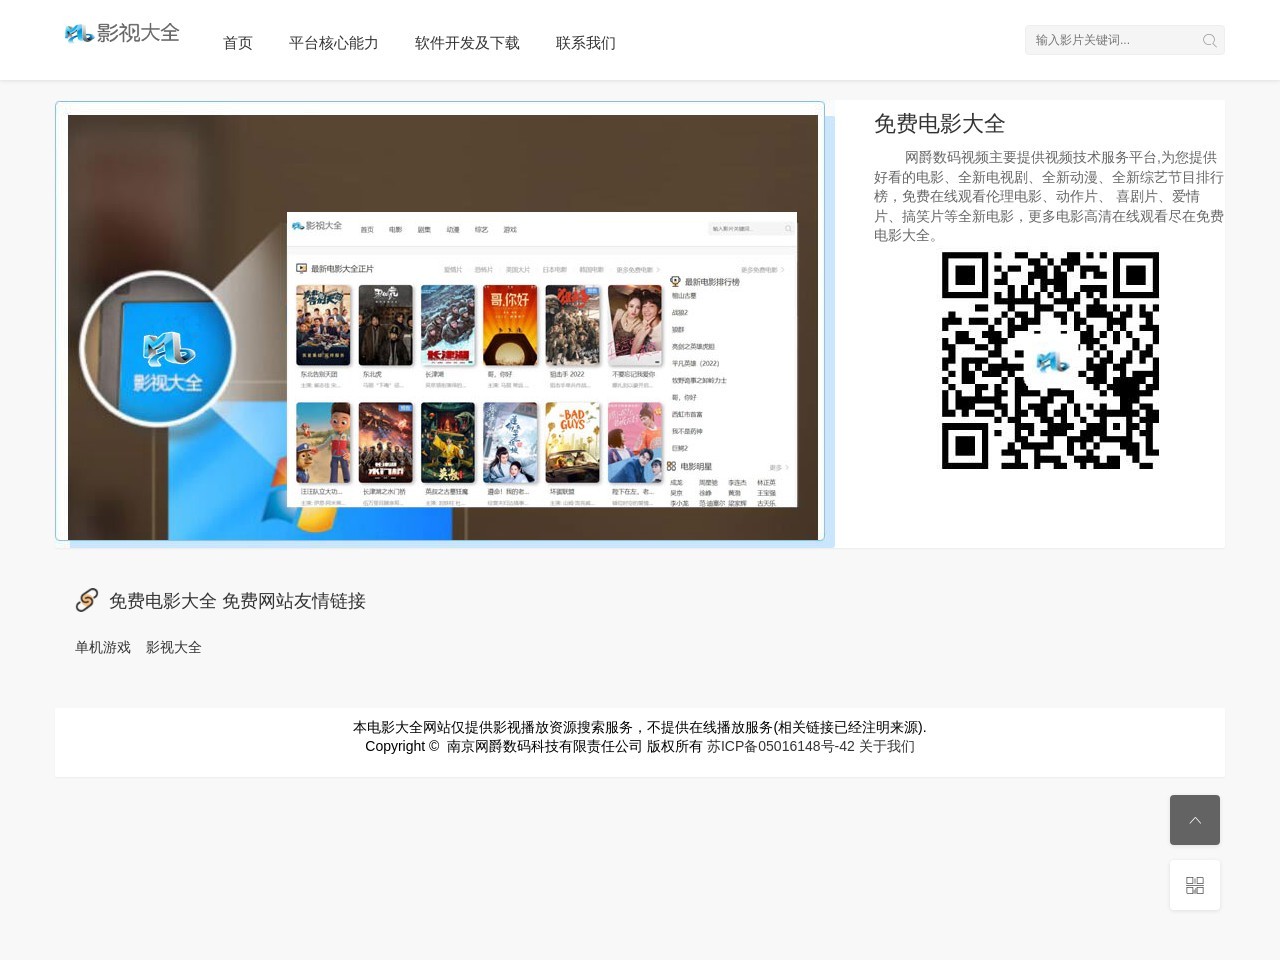Click the back-to-top arrow button
This screenshot has height=960, width=1280.
pos(1195,820)
